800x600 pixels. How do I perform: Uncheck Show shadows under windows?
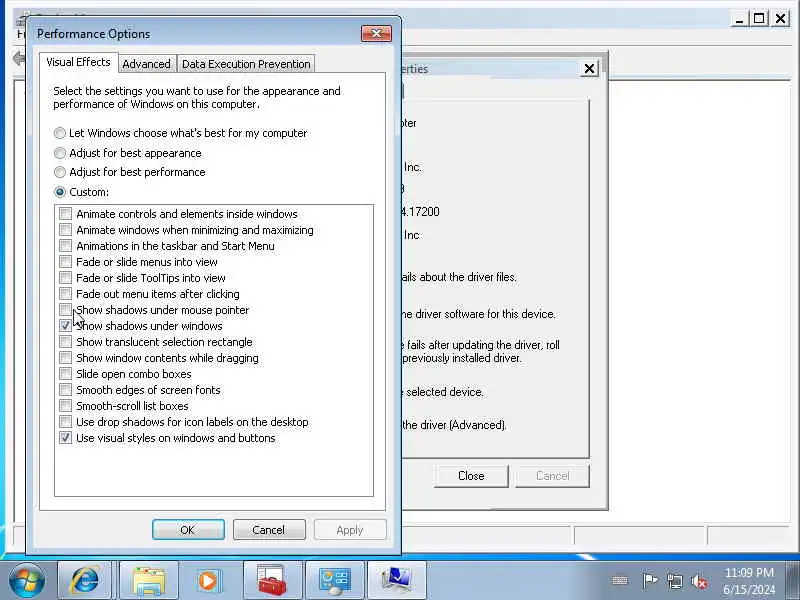[65, 326]
